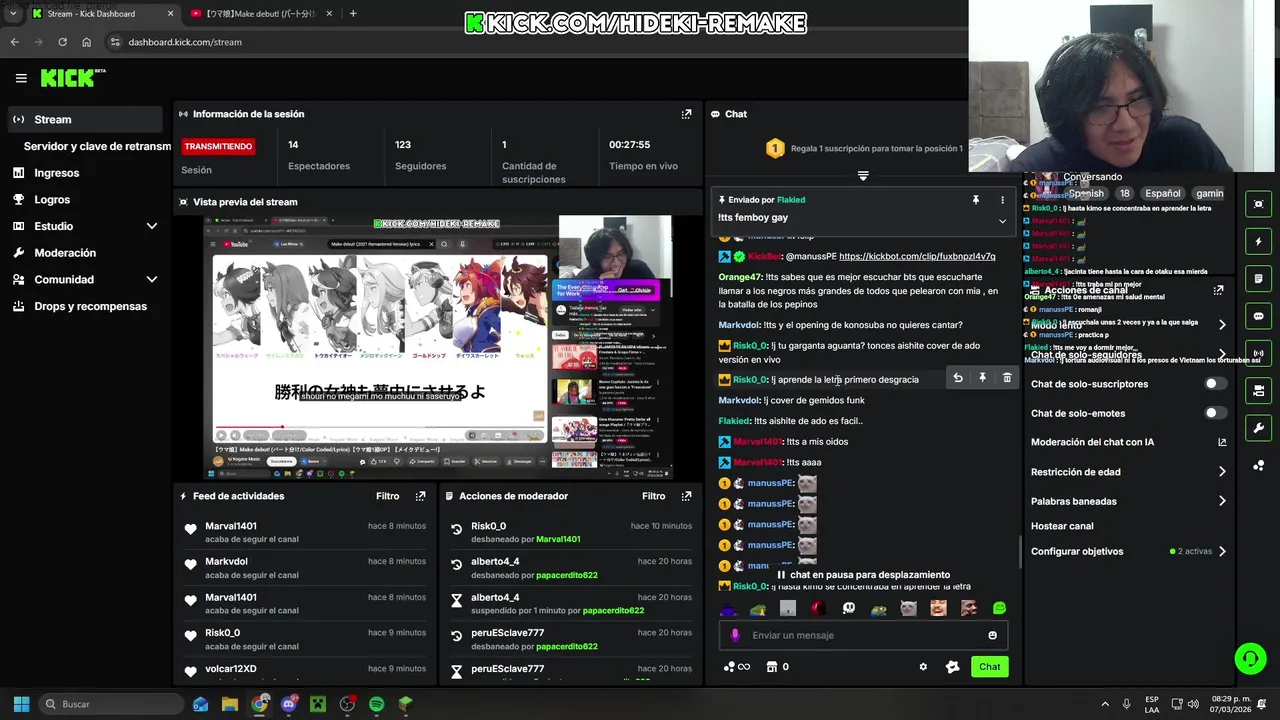Viewport: 1280px width, 720px height.
Task: Pop out the Información de la sesión panel
Action: (x=686, y=114)
